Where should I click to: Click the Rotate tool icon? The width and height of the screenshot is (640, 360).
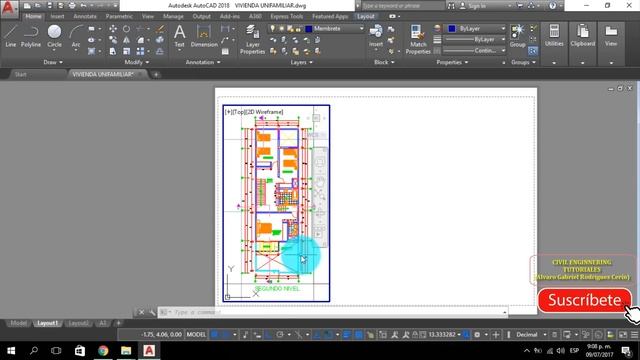pos(127,29)
